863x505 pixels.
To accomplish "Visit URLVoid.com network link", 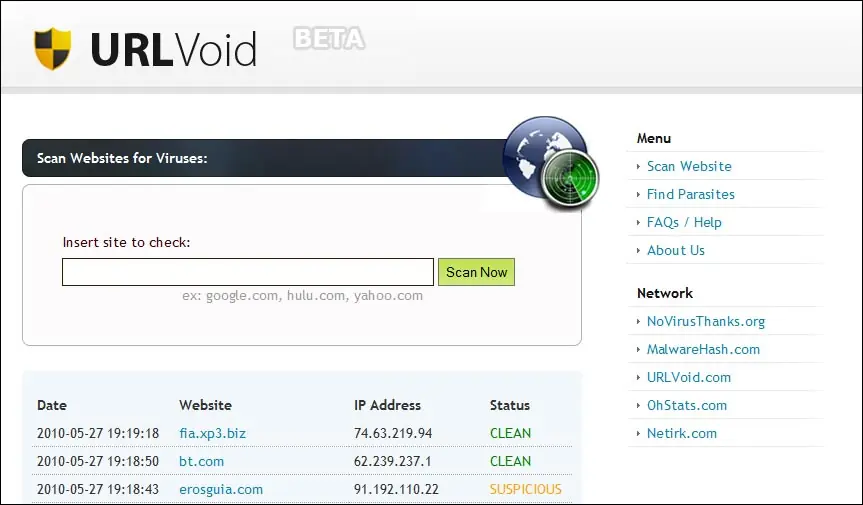I will [689, 377].
